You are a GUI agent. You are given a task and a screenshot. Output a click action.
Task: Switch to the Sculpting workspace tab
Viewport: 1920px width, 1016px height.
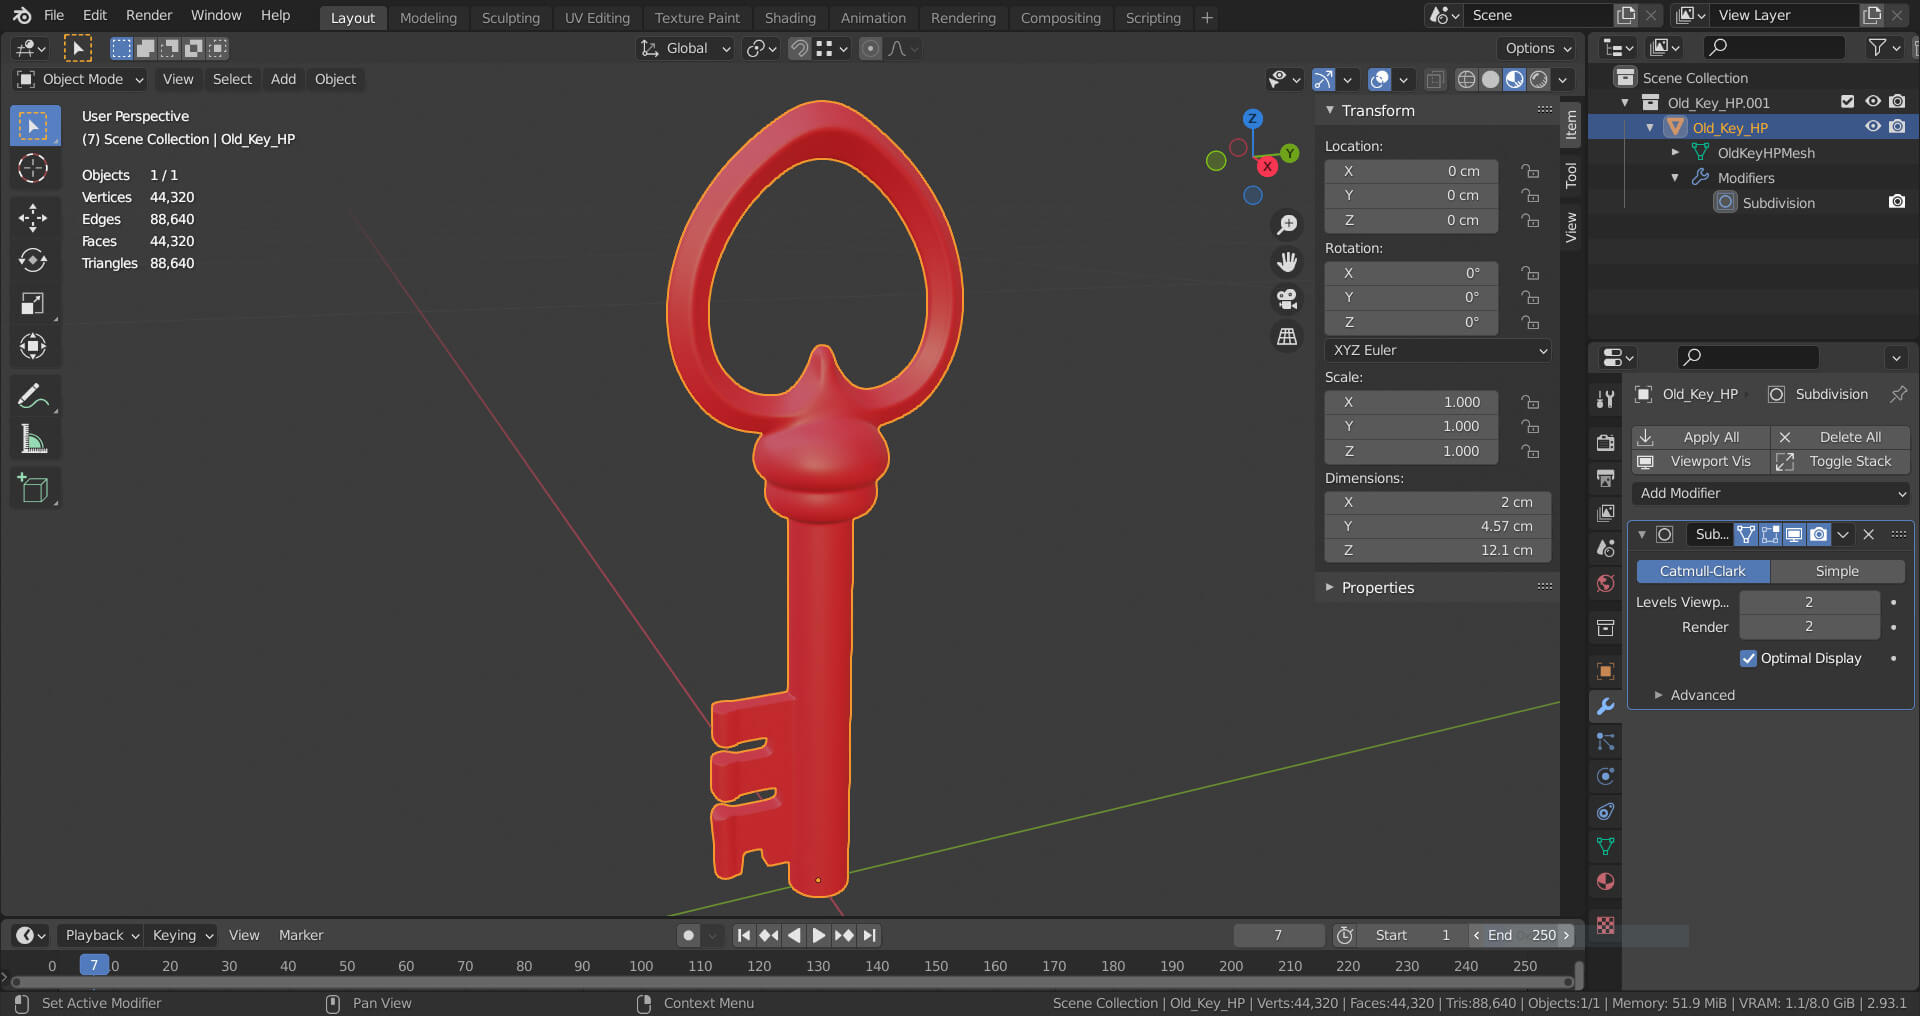[x=510, y=18]
